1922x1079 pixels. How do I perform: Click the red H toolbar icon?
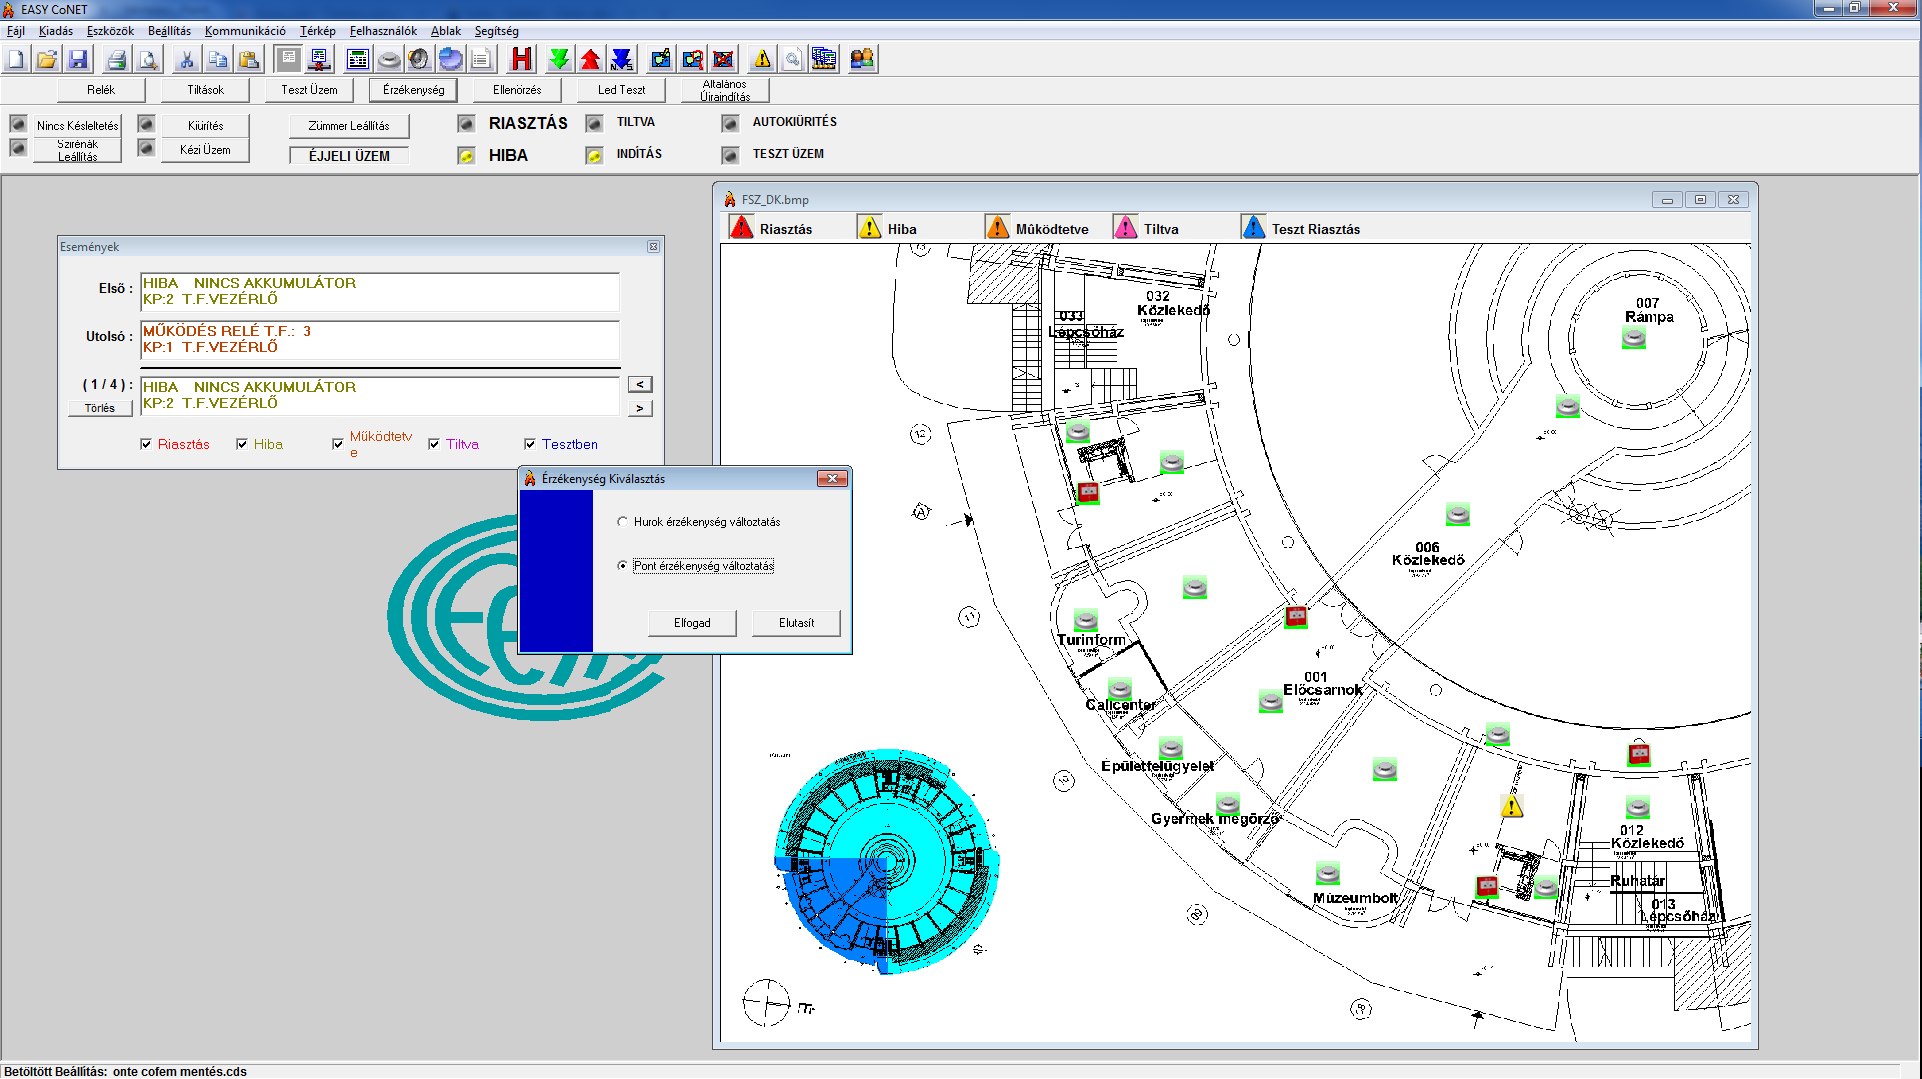pos(521,60)
